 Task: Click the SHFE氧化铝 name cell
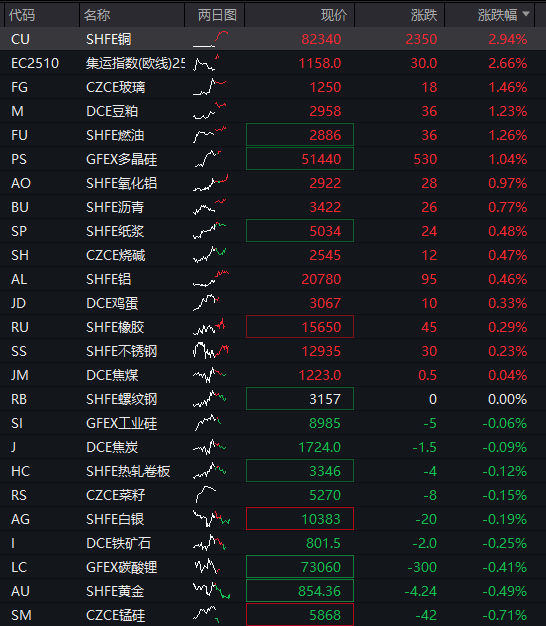(x=122, y=183)
